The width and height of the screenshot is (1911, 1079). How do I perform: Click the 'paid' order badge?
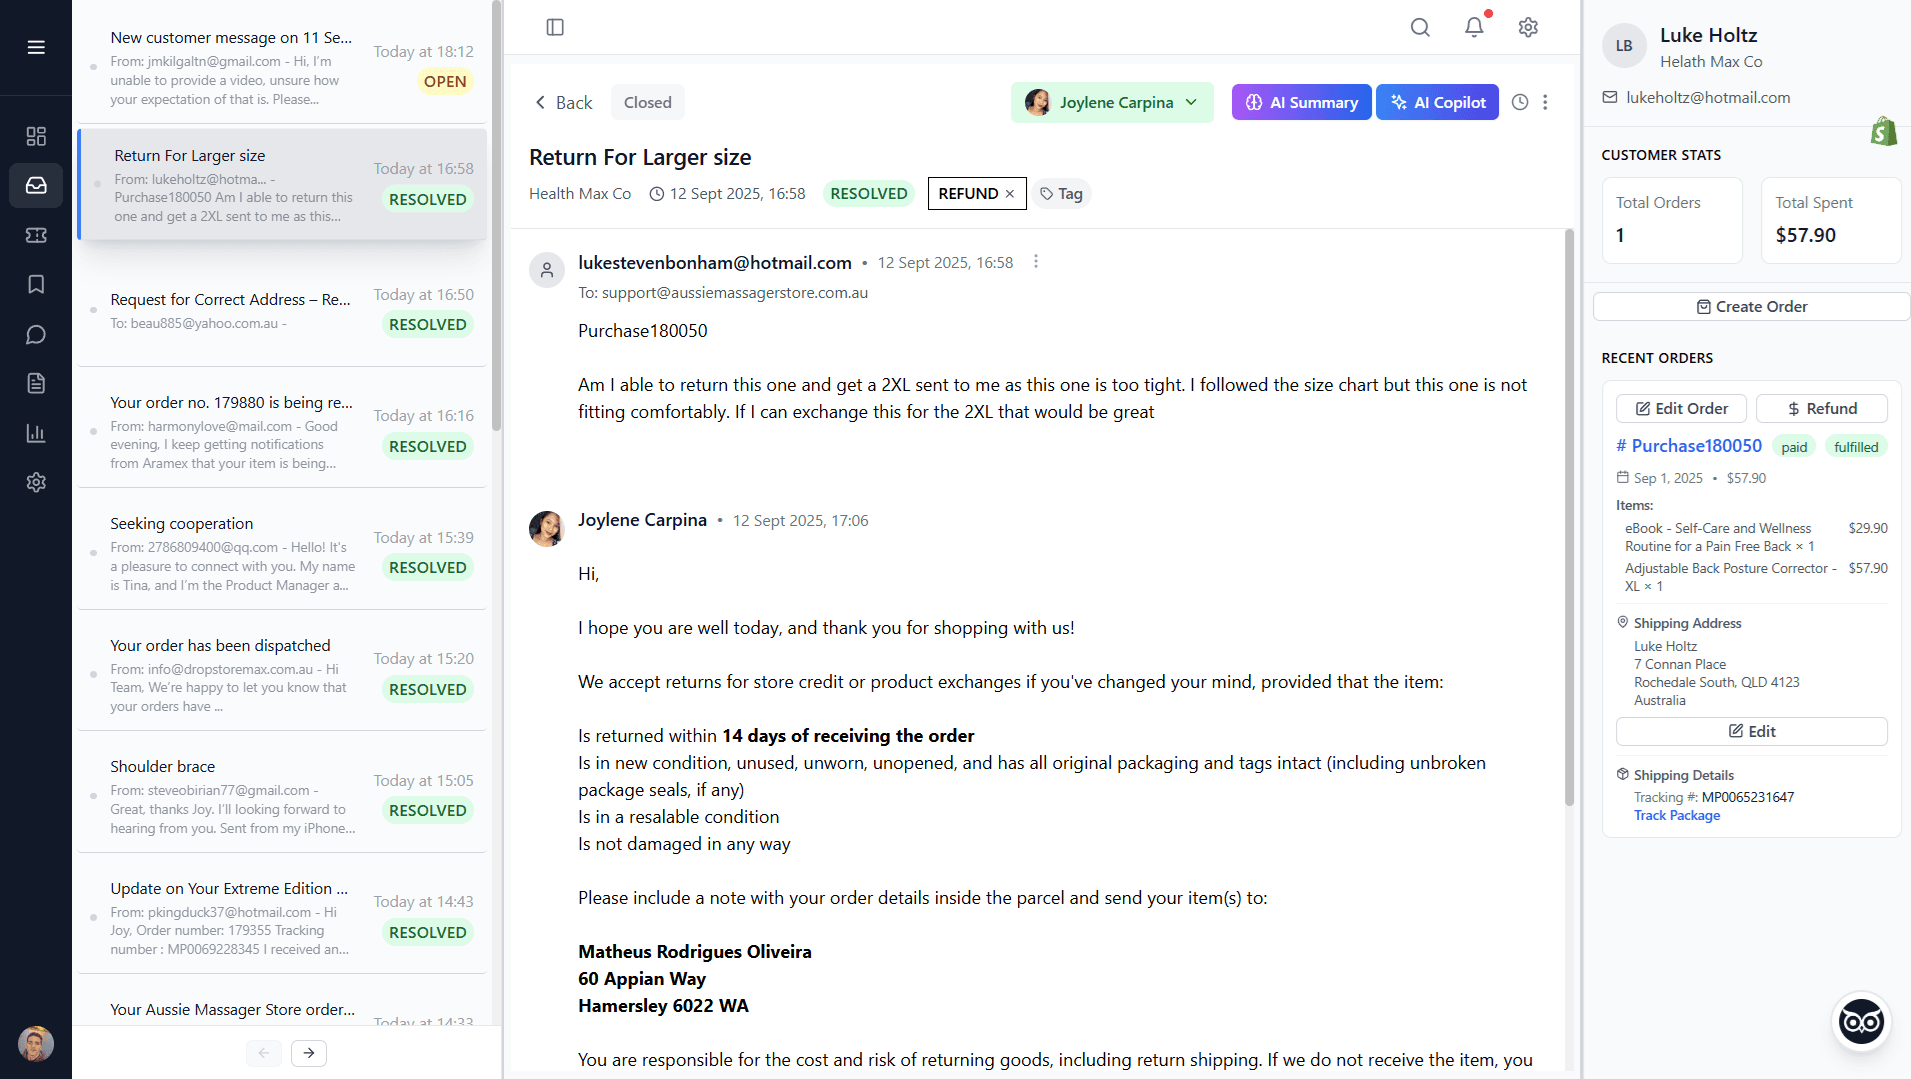[x=1794, y=447]
